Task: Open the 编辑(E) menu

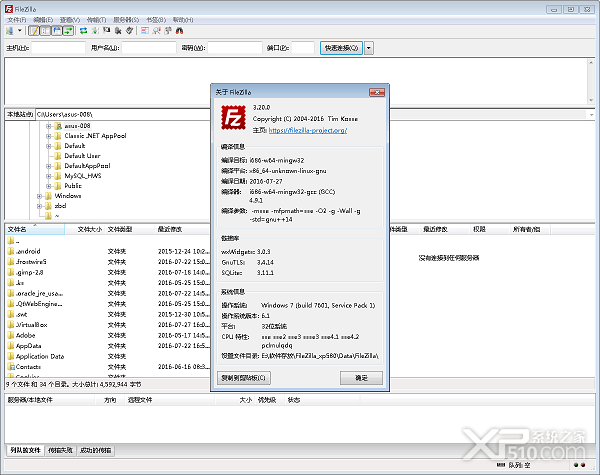Action: tap(43, 20)
